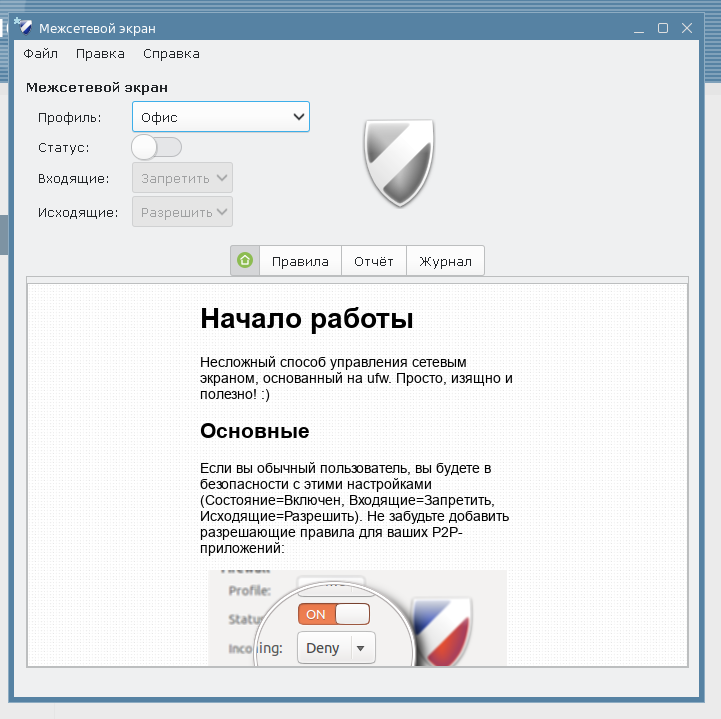The image size is (721, 719).
Task: Click the Профиль: label
Action: point(69,118)
